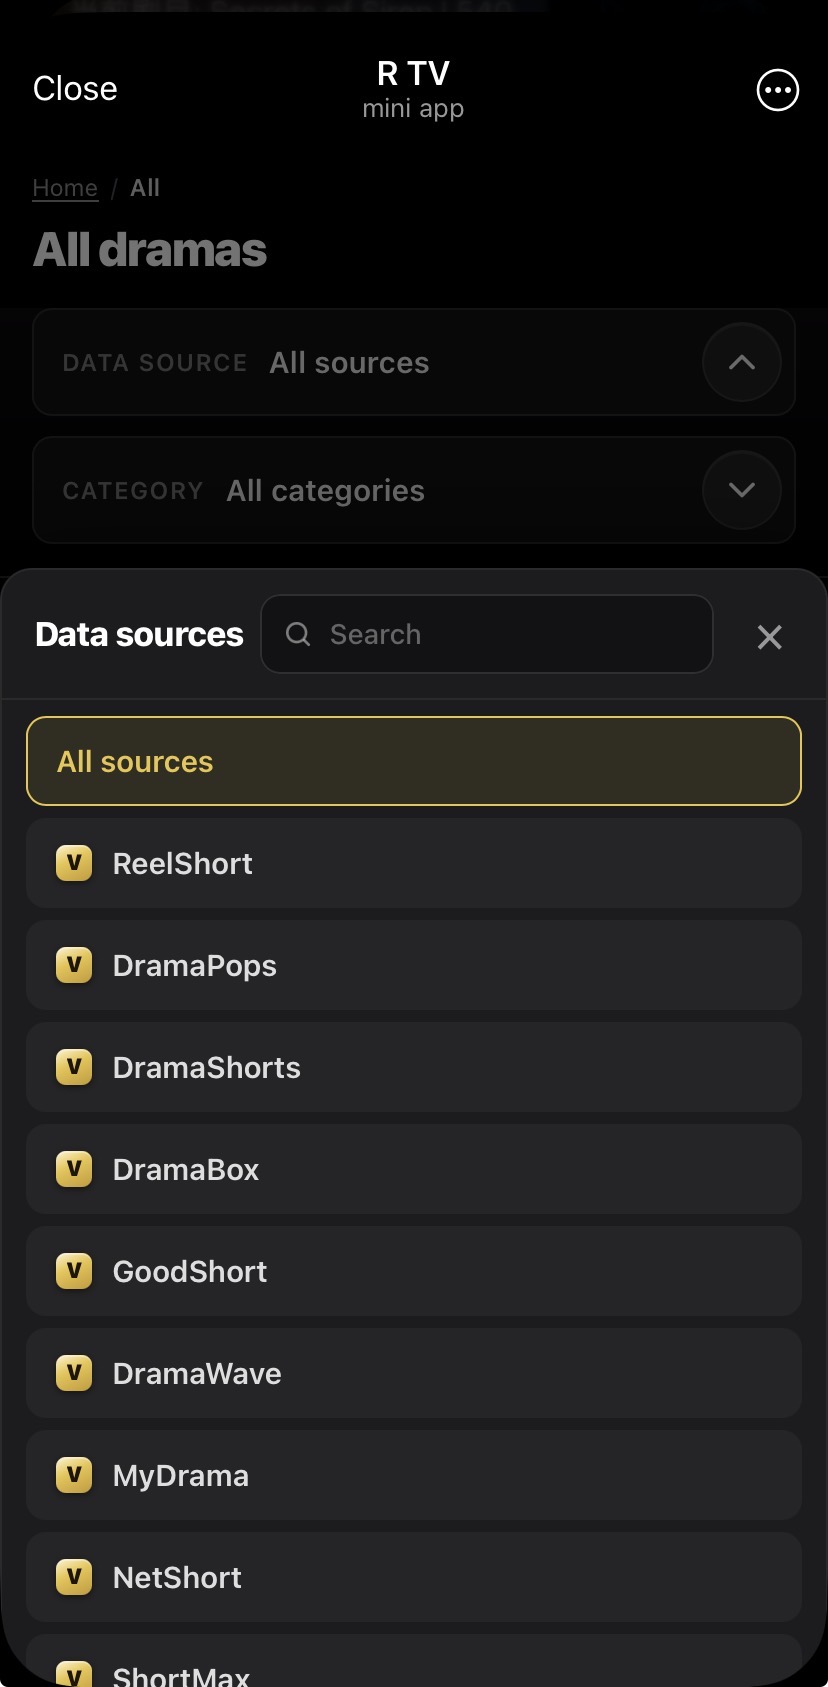Click the All breadcrumb item
828x1687 pixels.
tap(145, 188)
